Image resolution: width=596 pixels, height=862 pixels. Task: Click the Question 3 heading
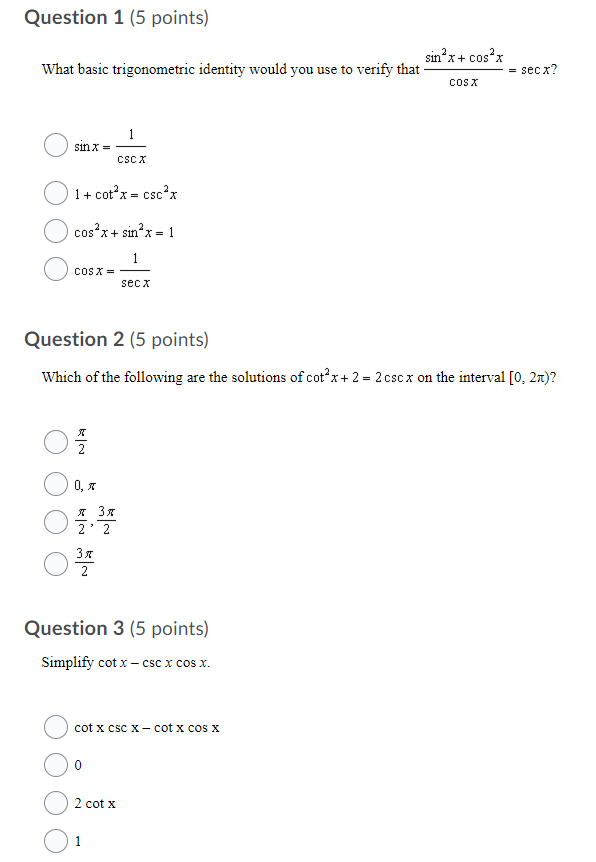(x=75, y=628)
